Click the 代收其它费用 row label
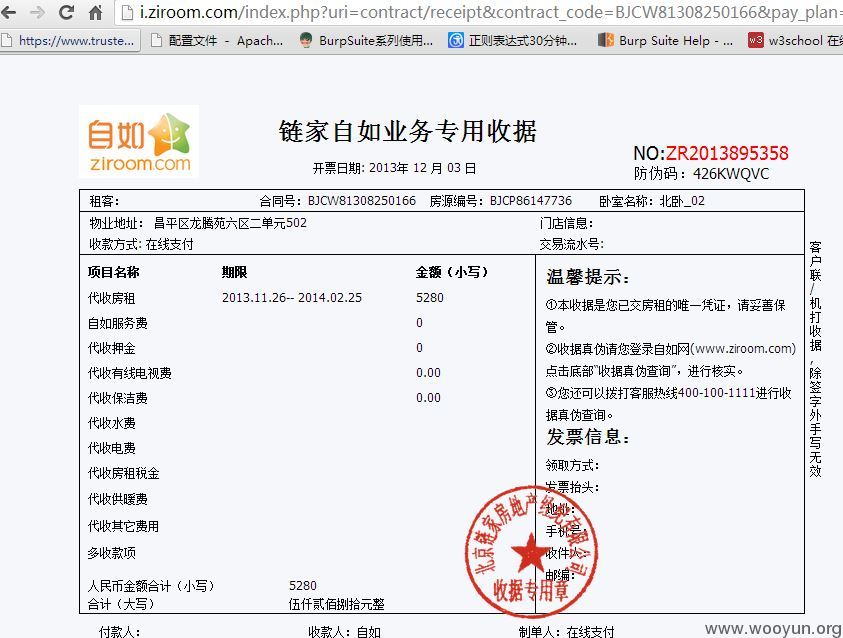This screenshot has height=638, width=843. (x=124, y=526)
